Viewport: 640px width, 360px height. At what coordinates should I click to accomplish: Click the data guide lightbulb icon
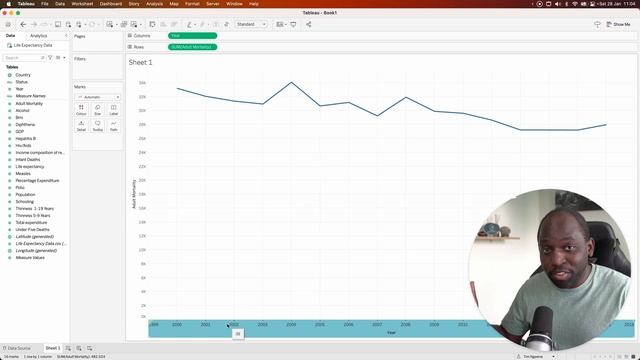pos(597,24)
